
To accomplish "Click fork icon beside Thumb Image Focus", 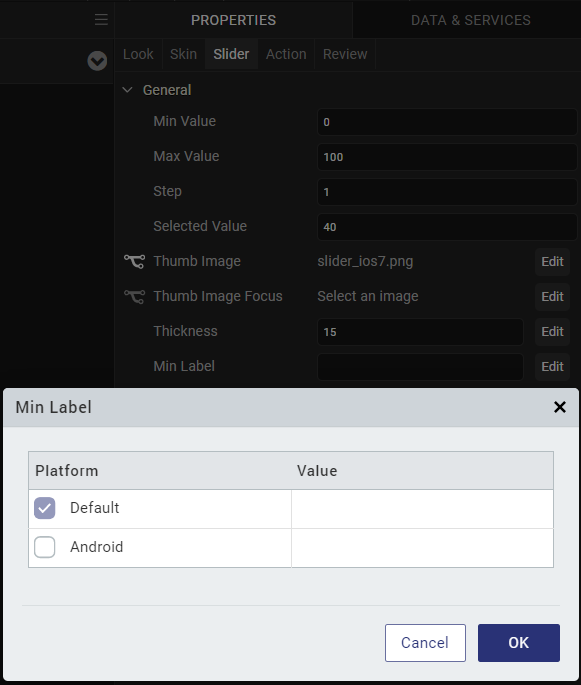I will point(135,296).
